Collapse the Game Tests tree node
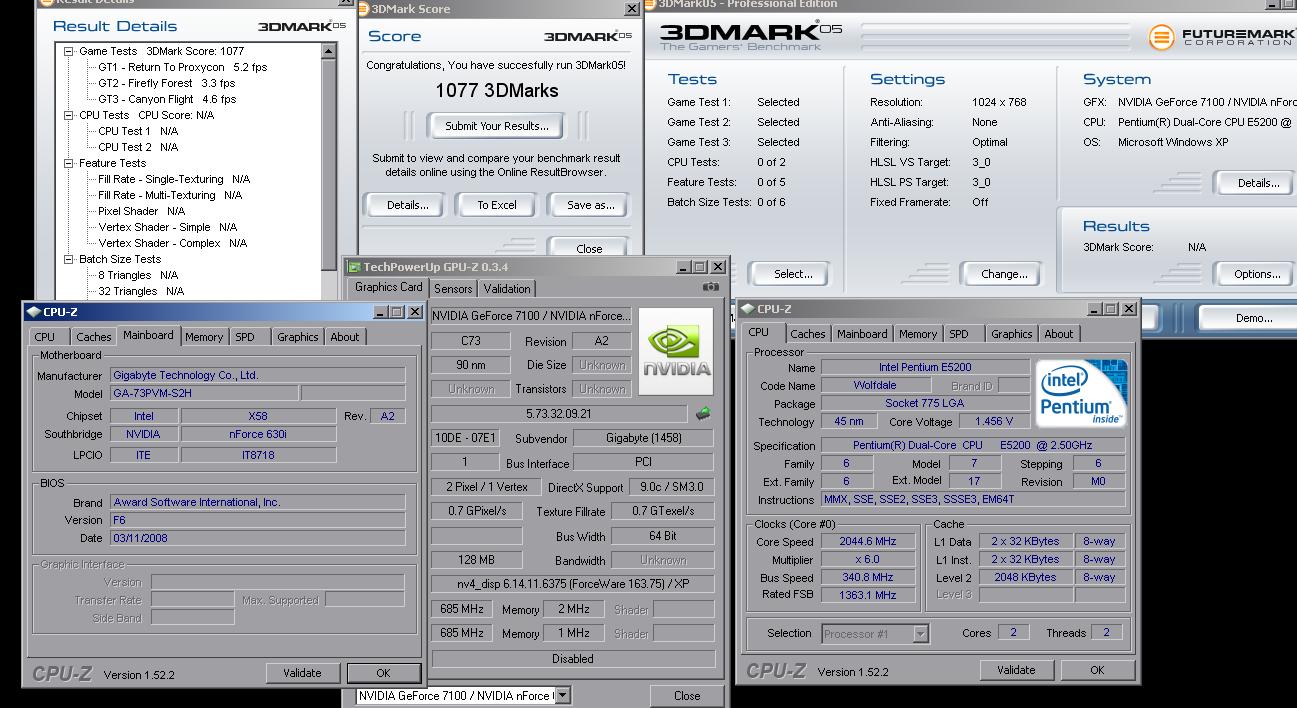This screenshot has height=708, width=1297. pyautogui.click(x=69, y=51)
